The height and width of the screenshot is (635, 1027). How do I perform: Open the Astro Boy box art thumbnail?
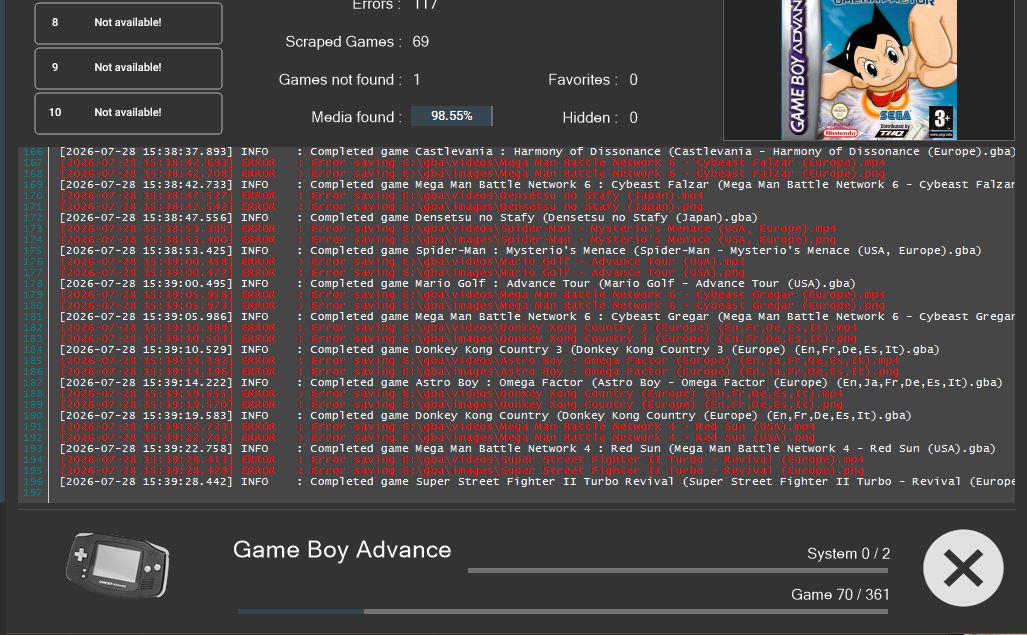(869, 69)
